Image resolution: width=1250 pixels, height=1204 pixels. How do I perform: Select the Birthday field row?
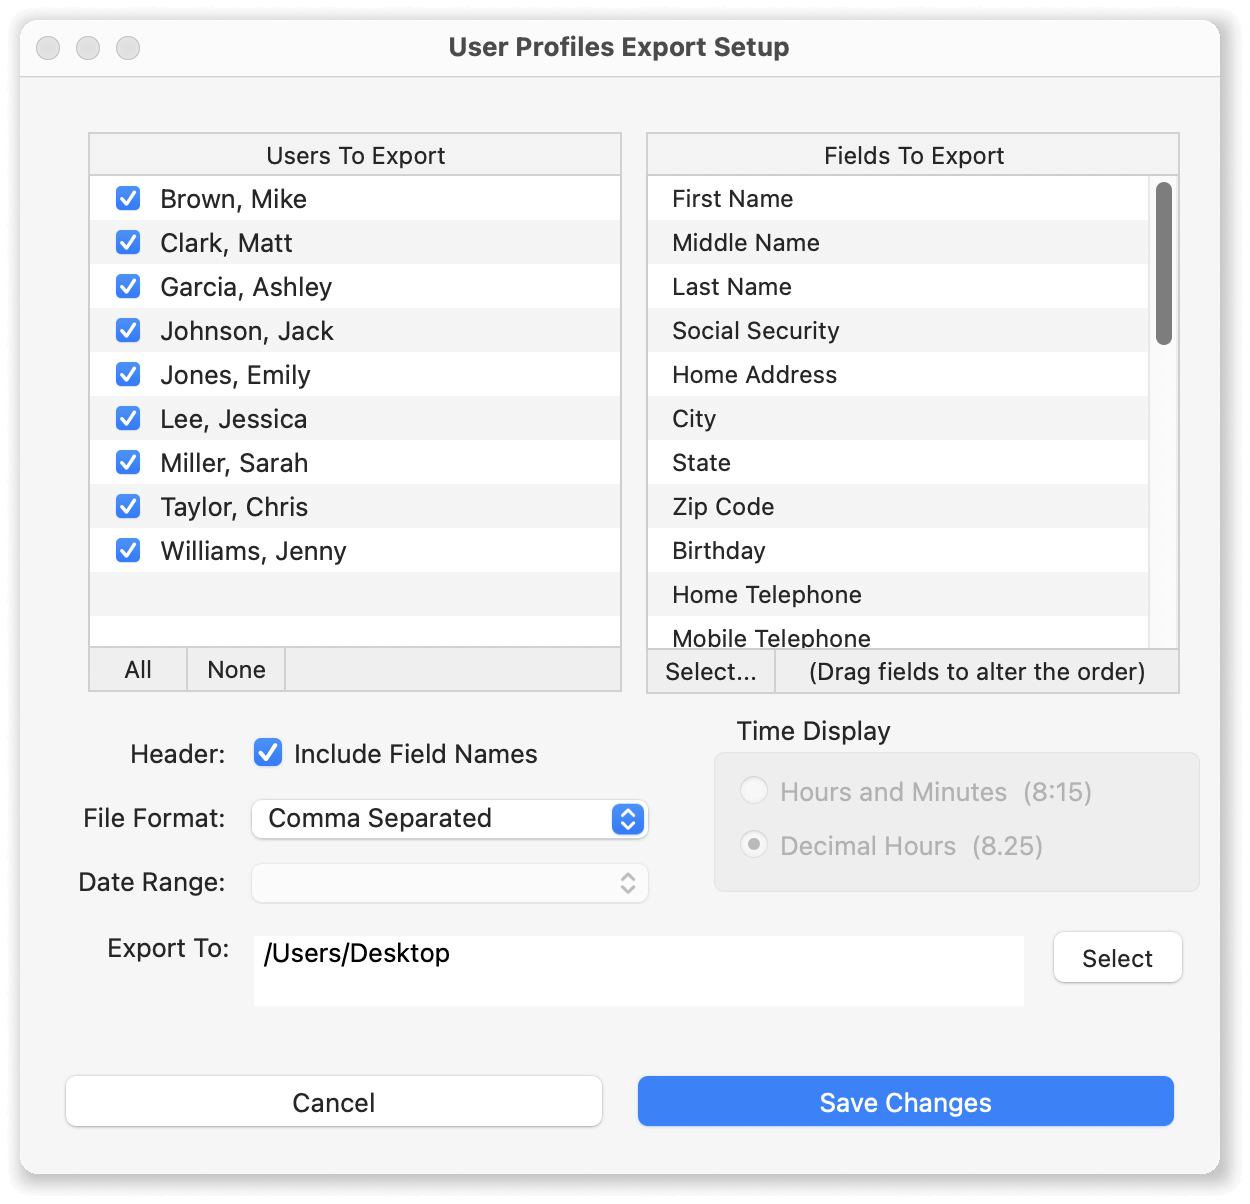898,550
